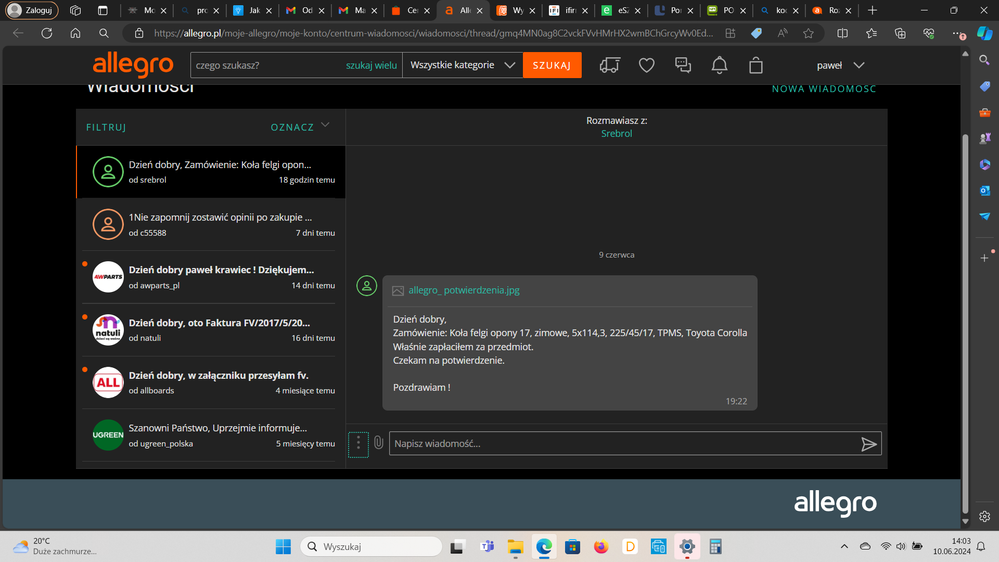Open the tab actions menu icon
999x562 pixels.
[102, 10]
